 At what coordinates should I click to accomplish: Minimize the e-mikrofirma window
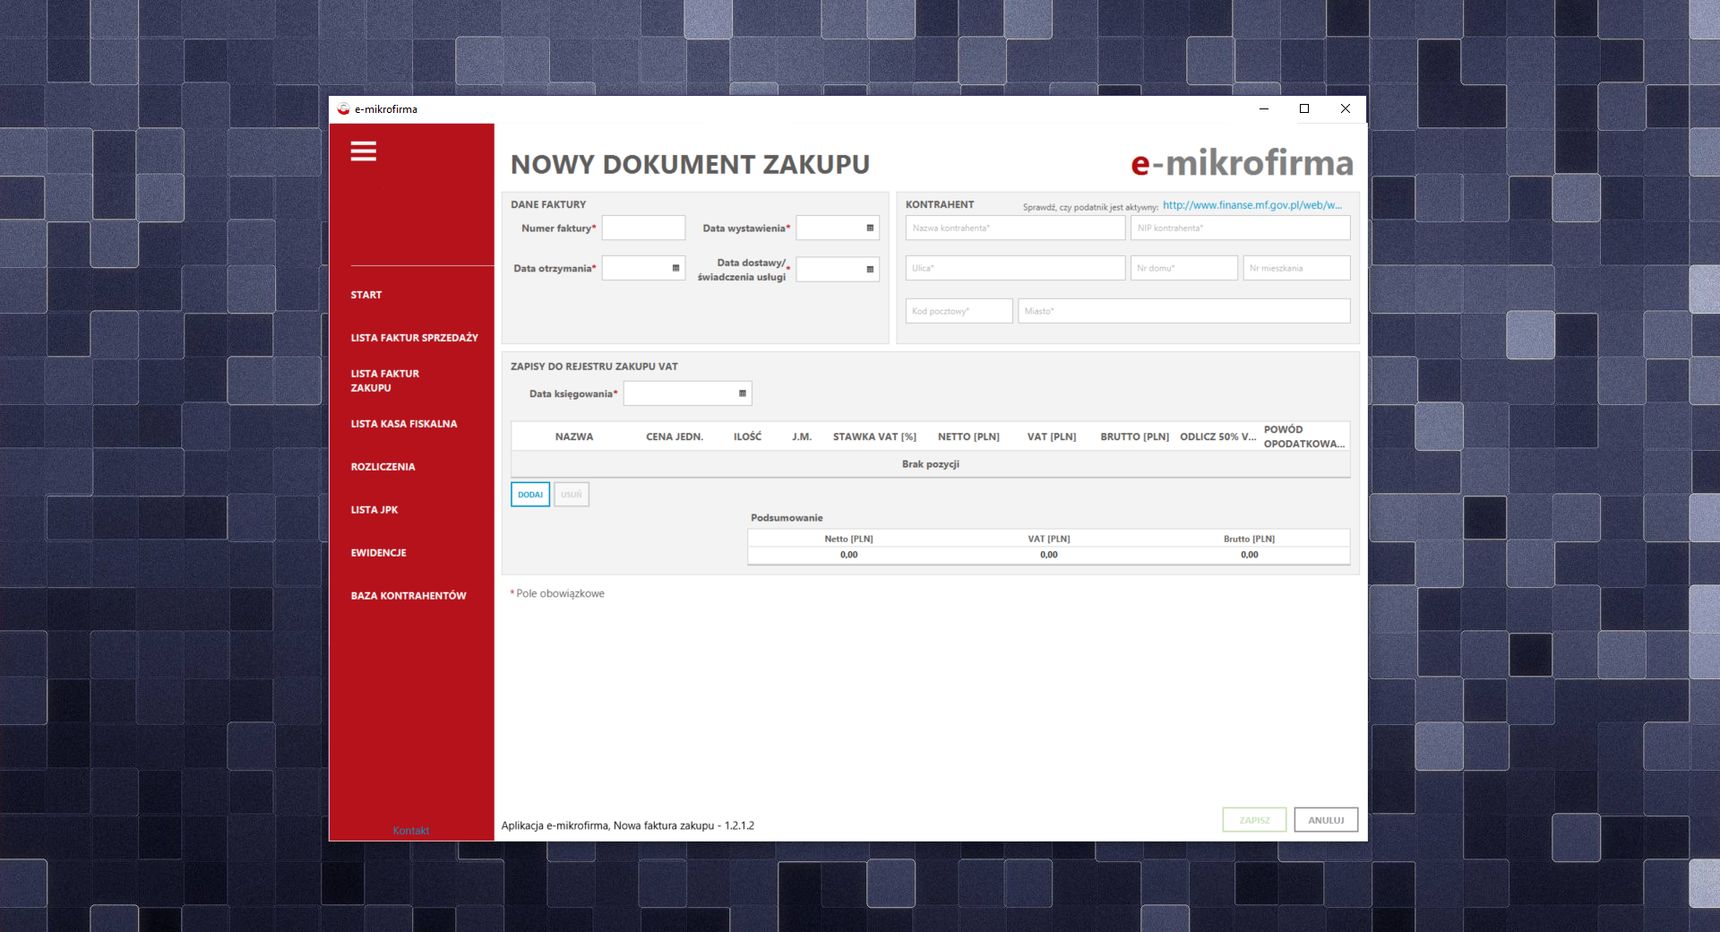point(1264,109)
